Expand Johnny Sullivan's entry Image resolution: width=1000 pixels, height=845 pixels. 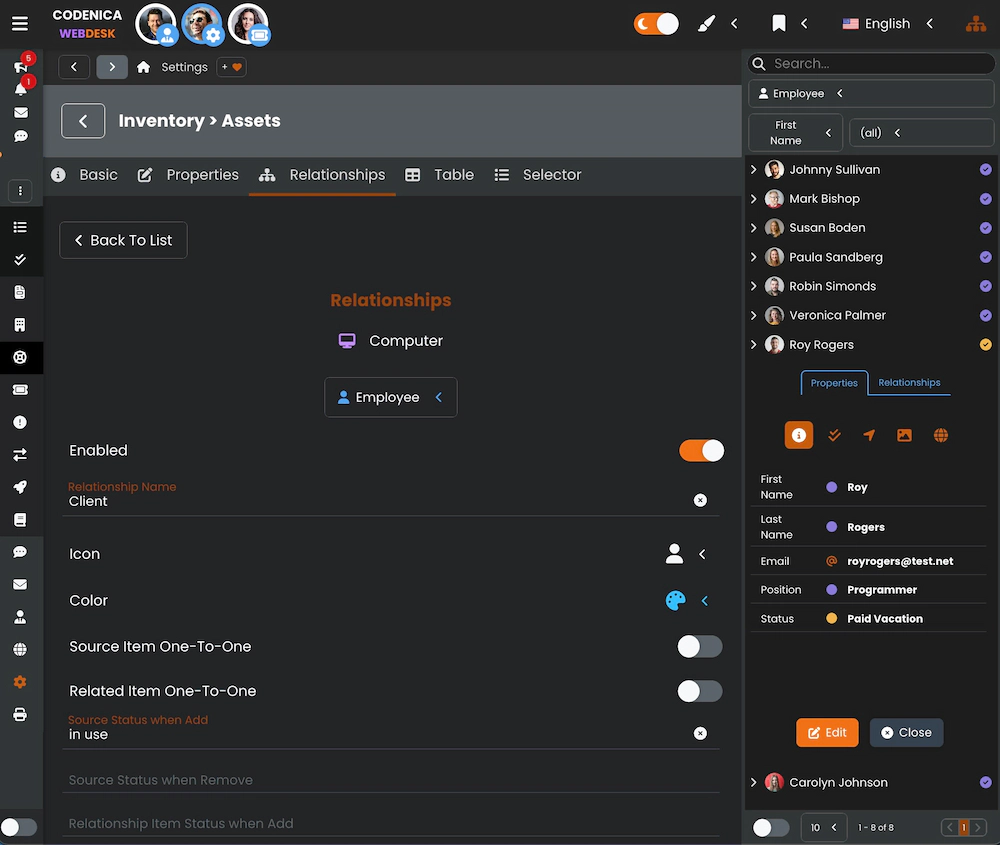[753, 169]
